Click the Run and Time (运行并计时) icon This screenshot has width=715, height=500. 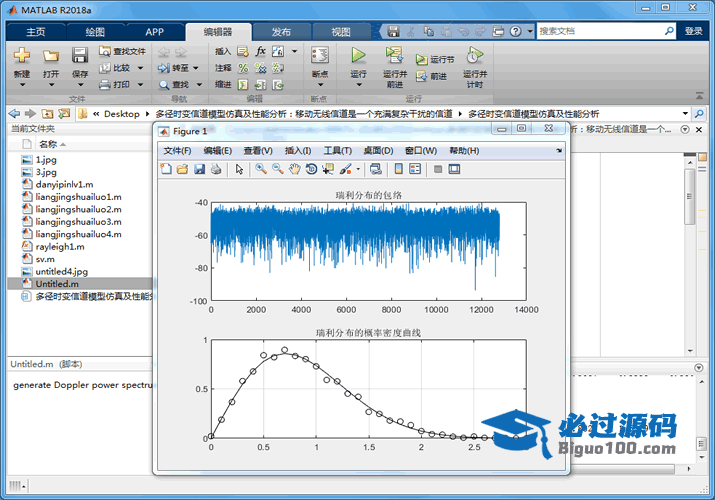tap(474, 55)
